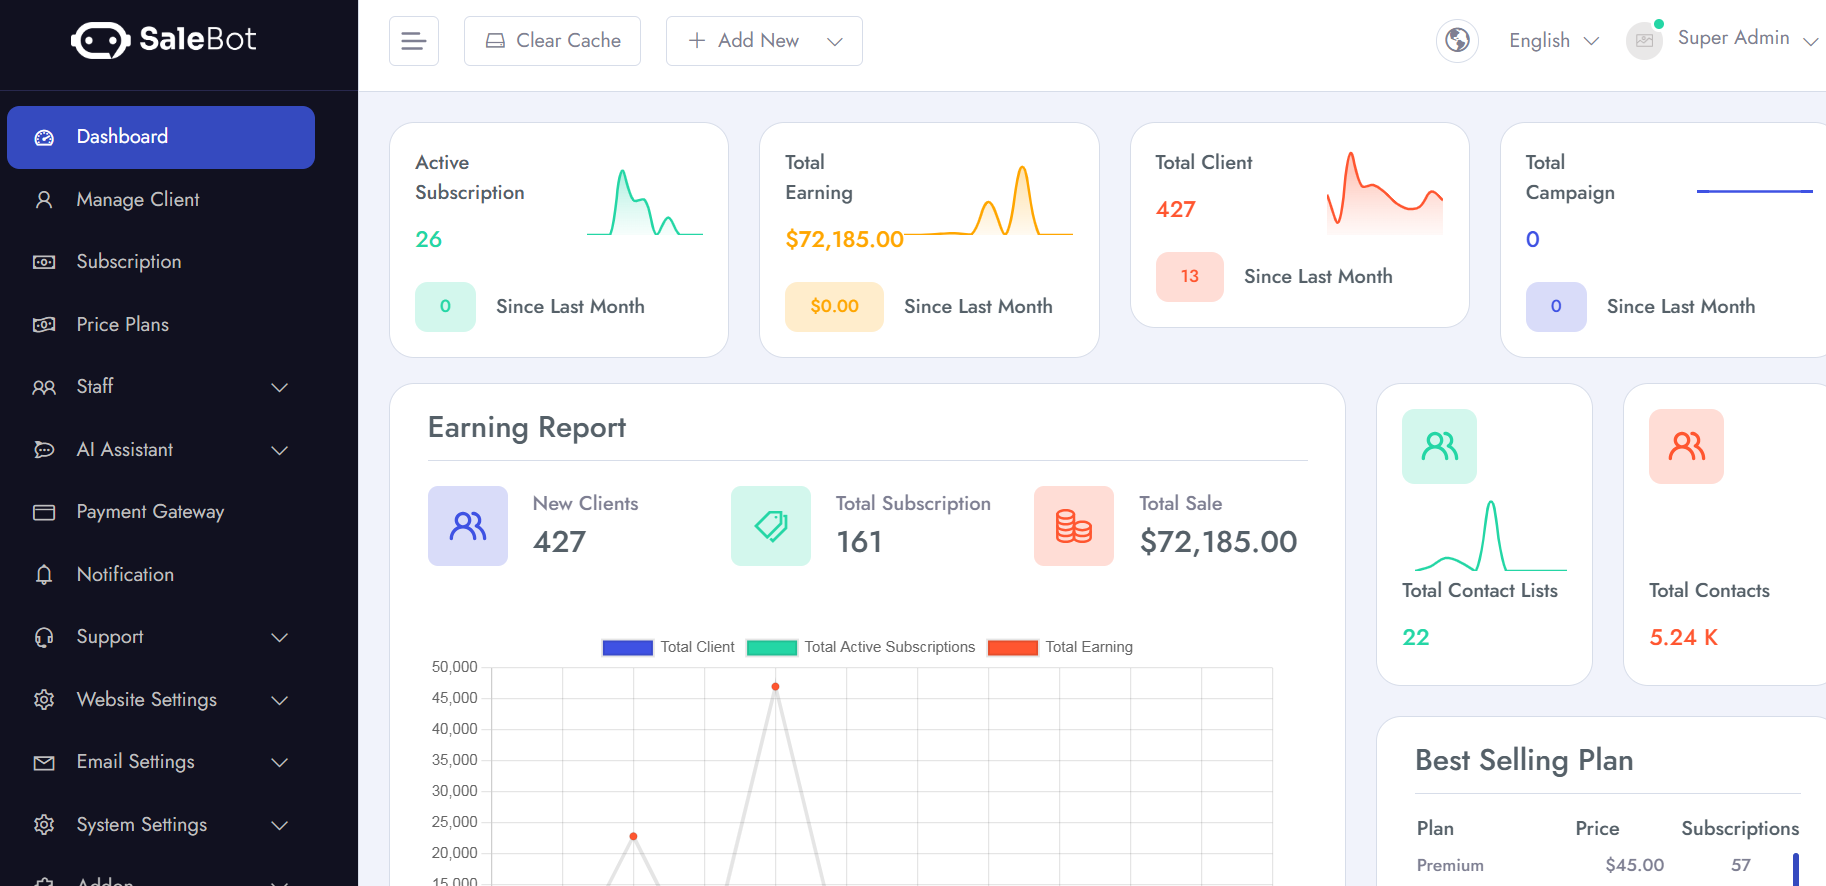The height and width of the screenshot is (886, 1826).
Task: Toggle Total Active Subscriptions legend swatch
Action: 772,647
